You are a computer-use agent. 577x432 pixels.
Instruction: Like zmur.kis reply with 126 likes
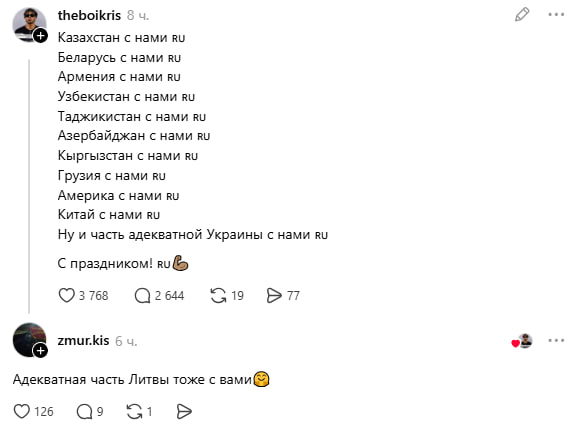(22, 411)
